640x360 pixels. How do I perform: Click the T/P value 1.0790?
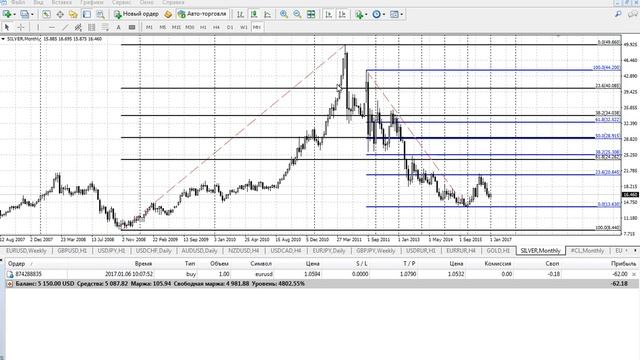coord(408,274)
